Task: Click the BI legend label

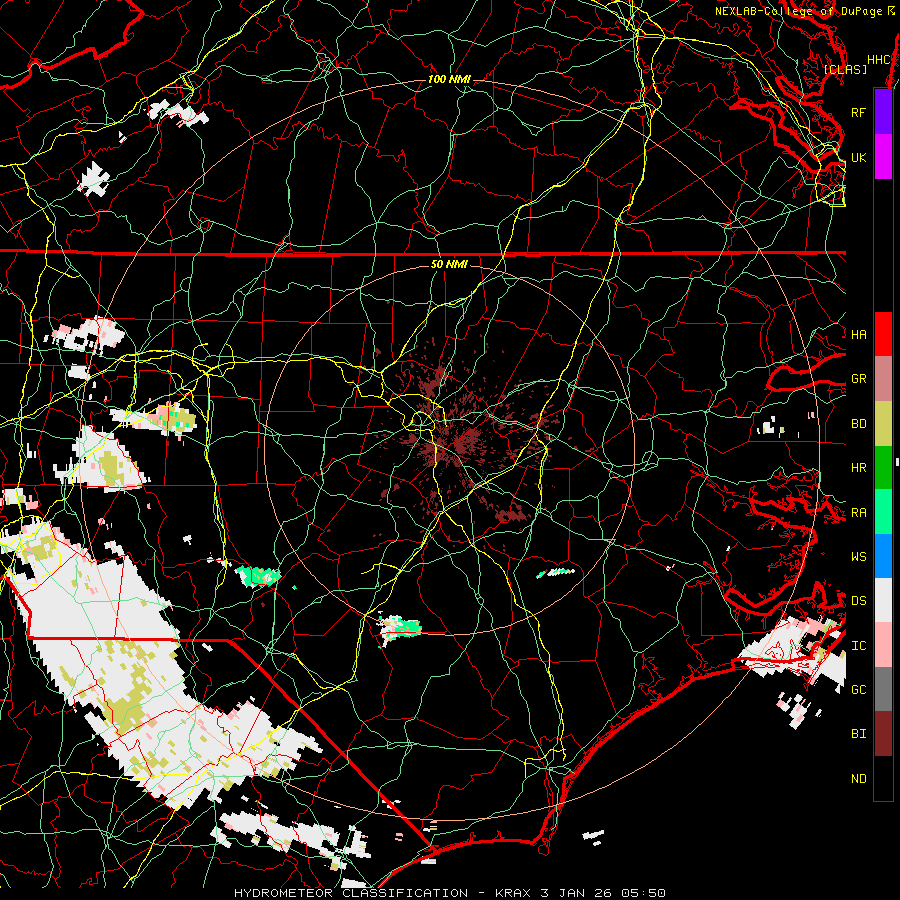Action: tap(859, 734)
